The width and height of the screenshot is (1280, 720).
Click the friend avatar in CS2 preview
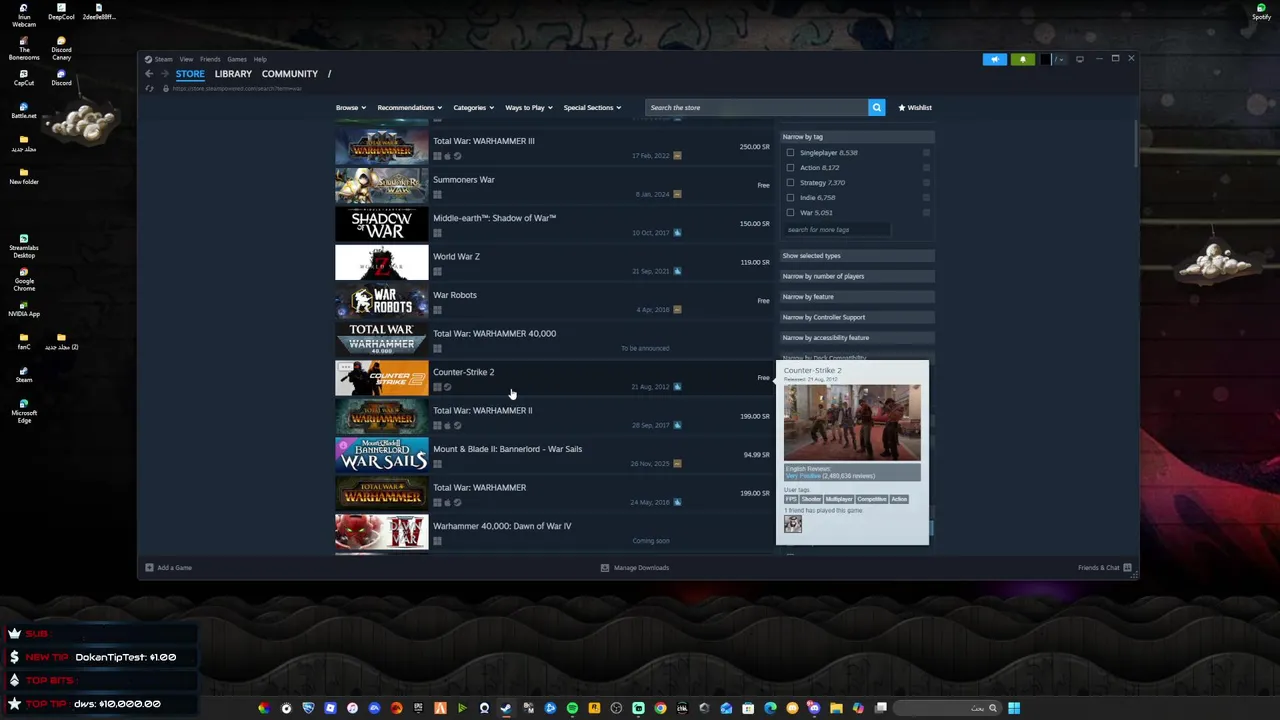point(793,524)
